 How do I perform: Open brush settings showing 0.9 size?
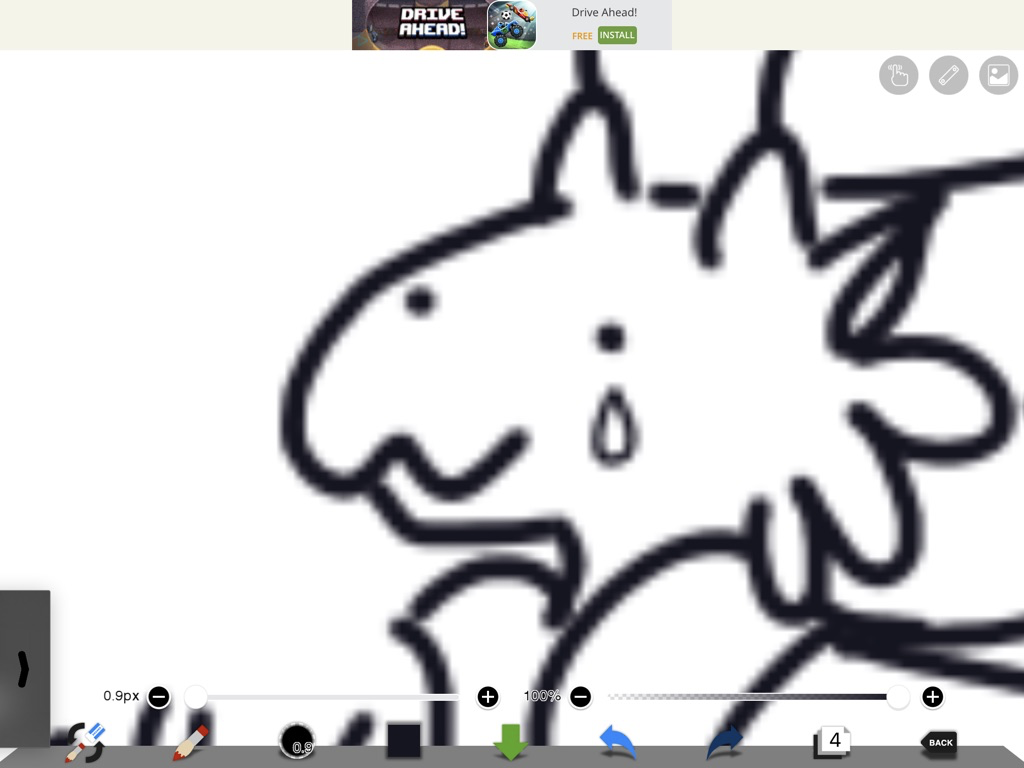pos(297,742)
